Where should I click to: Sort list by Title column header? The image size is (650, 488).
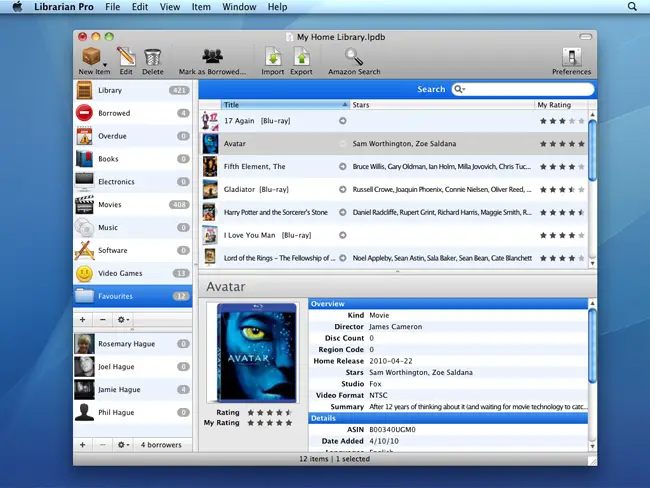pos(286,105)
